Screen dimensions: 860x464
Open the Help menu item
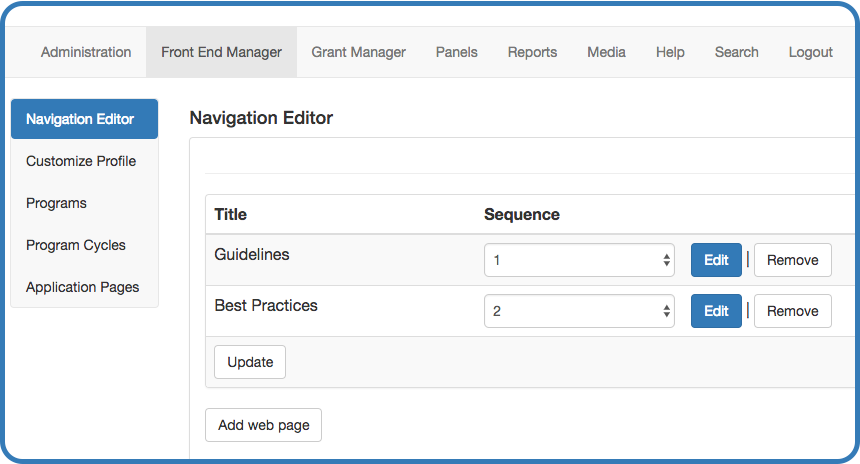click(670, 52)
